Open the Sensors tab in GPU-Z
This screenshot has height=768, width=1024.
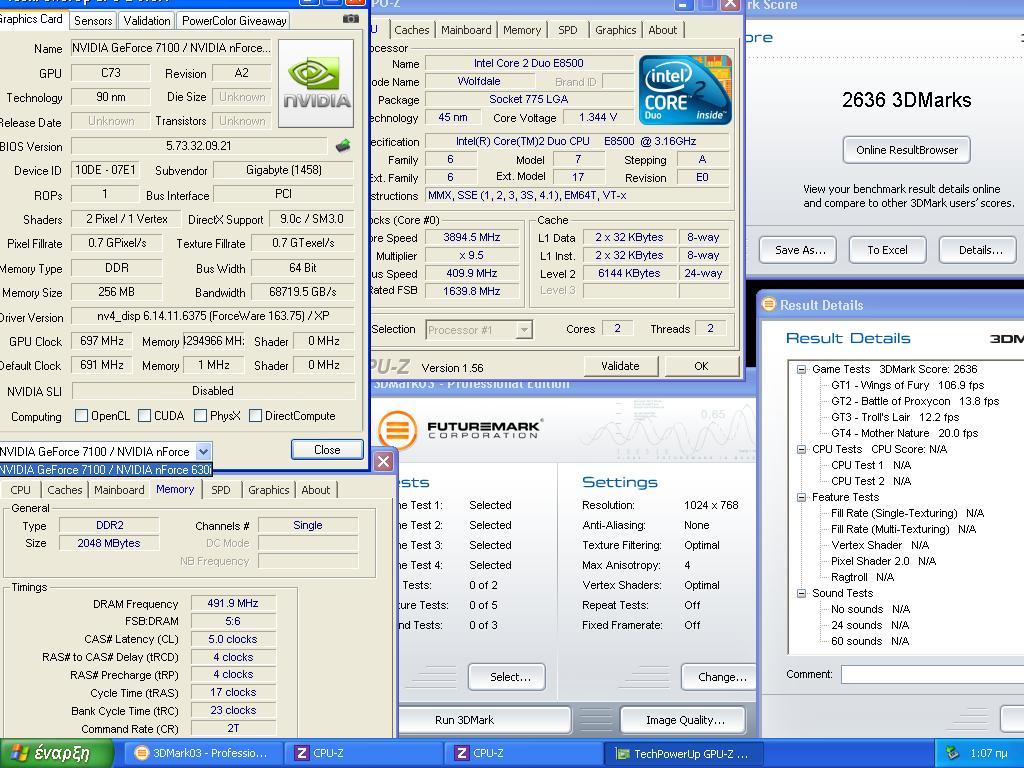pos(93,21)
